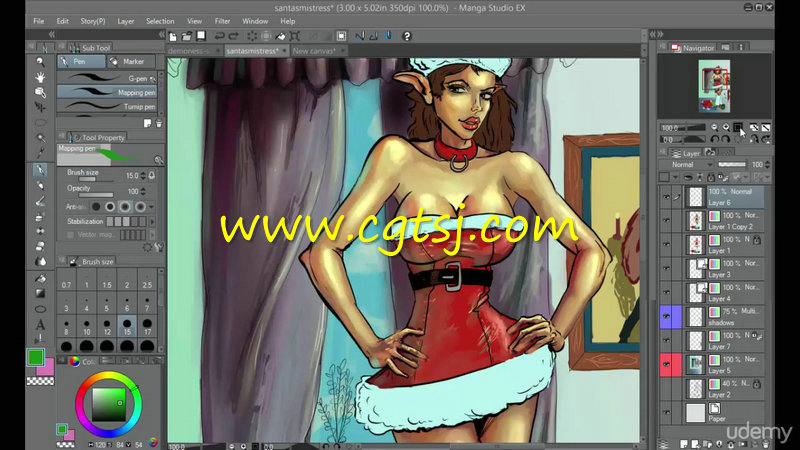Viewport: 800px width, 450px height.
Task: Adjust brush size stepper arrows
Action: (143, 176)
